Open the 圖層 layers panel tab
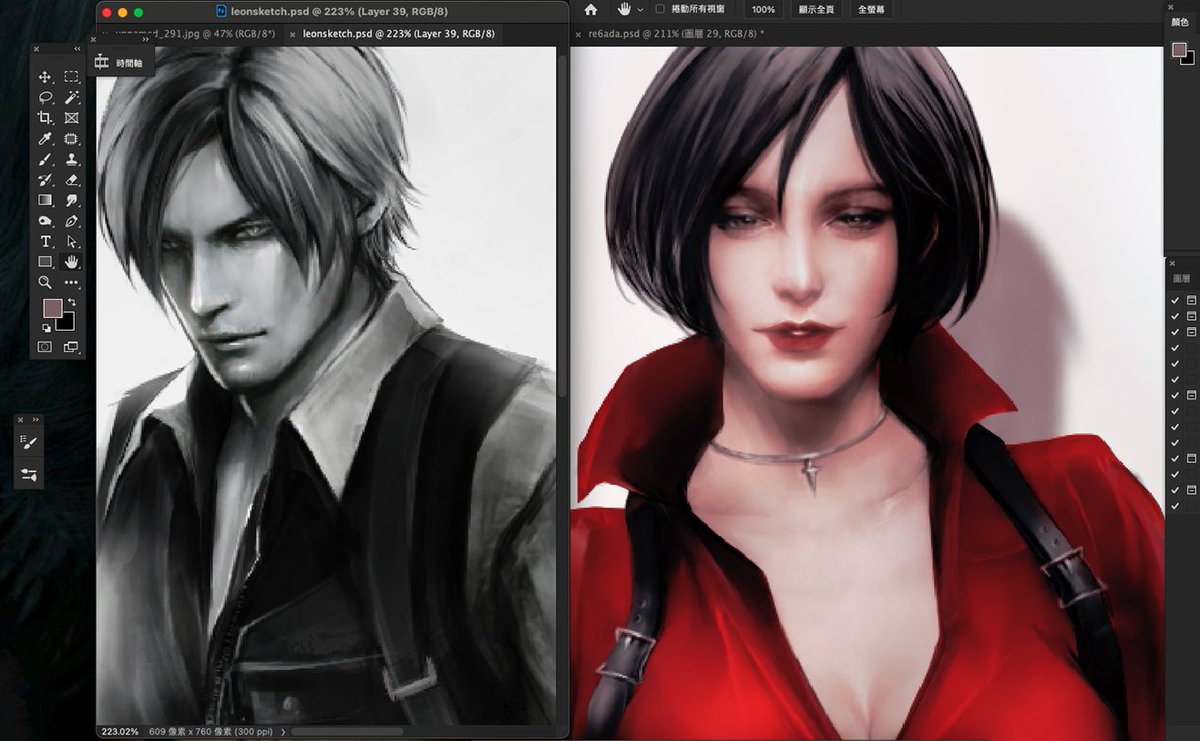Viewport: 1200px width, 741px height. (x=1181, y=279)
